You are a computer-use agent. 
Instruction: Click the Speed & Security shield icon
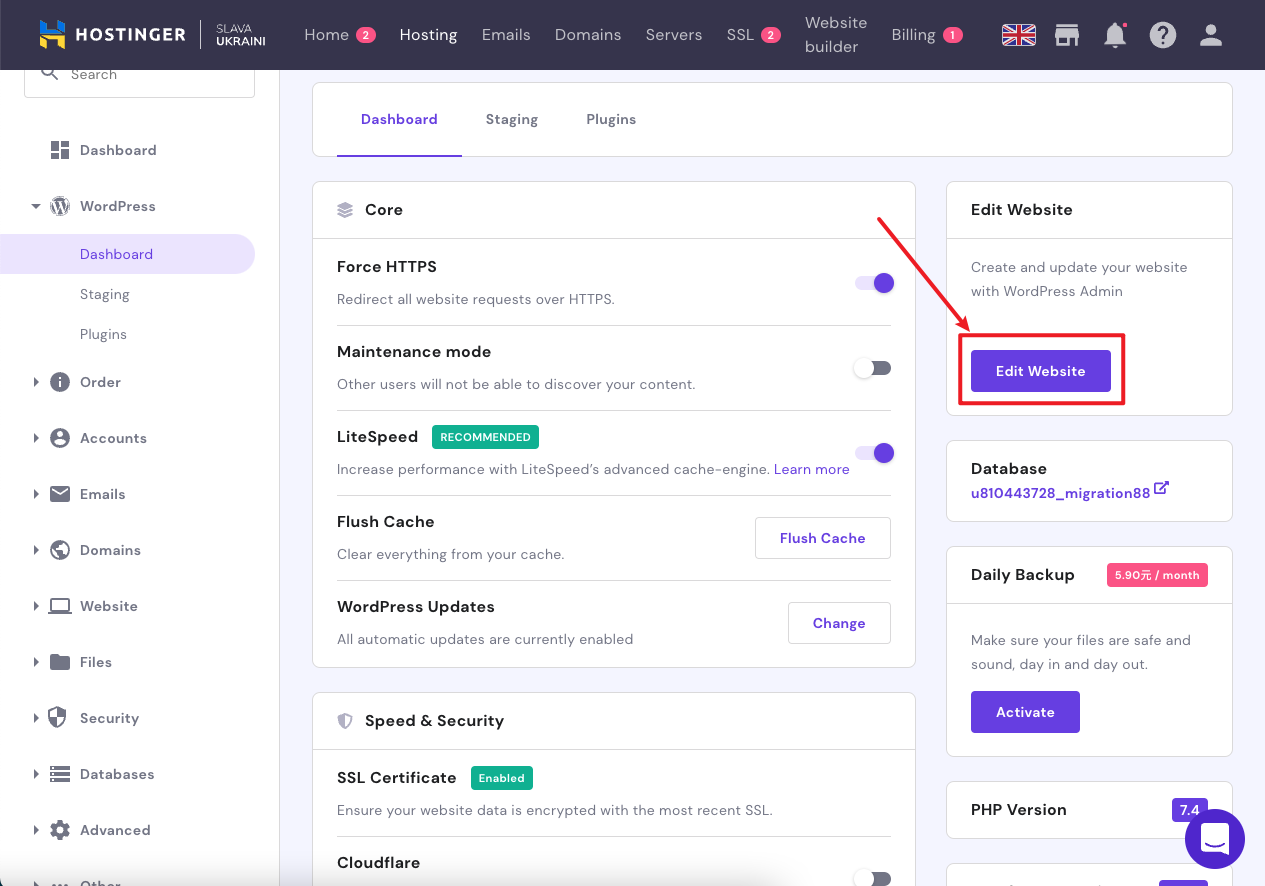(345, 721)
